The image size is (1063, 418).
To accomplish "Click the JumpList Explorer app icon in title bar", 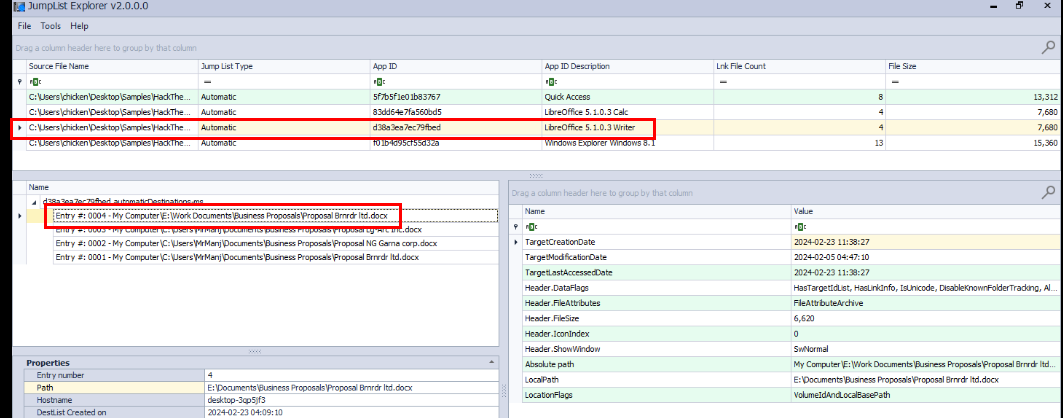I will point(20,6).
